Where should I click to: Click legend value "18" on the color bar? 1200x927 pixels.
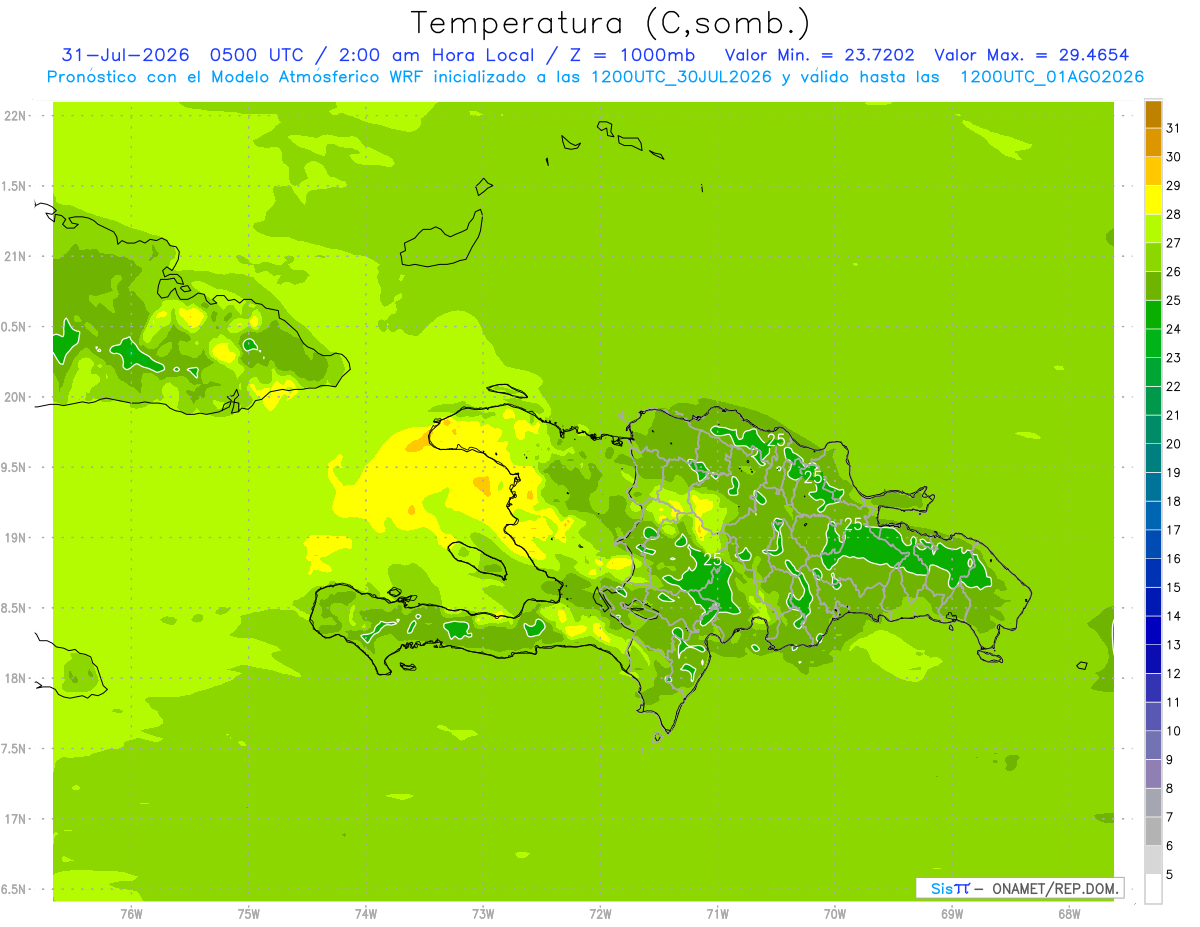click(1173, 501)
